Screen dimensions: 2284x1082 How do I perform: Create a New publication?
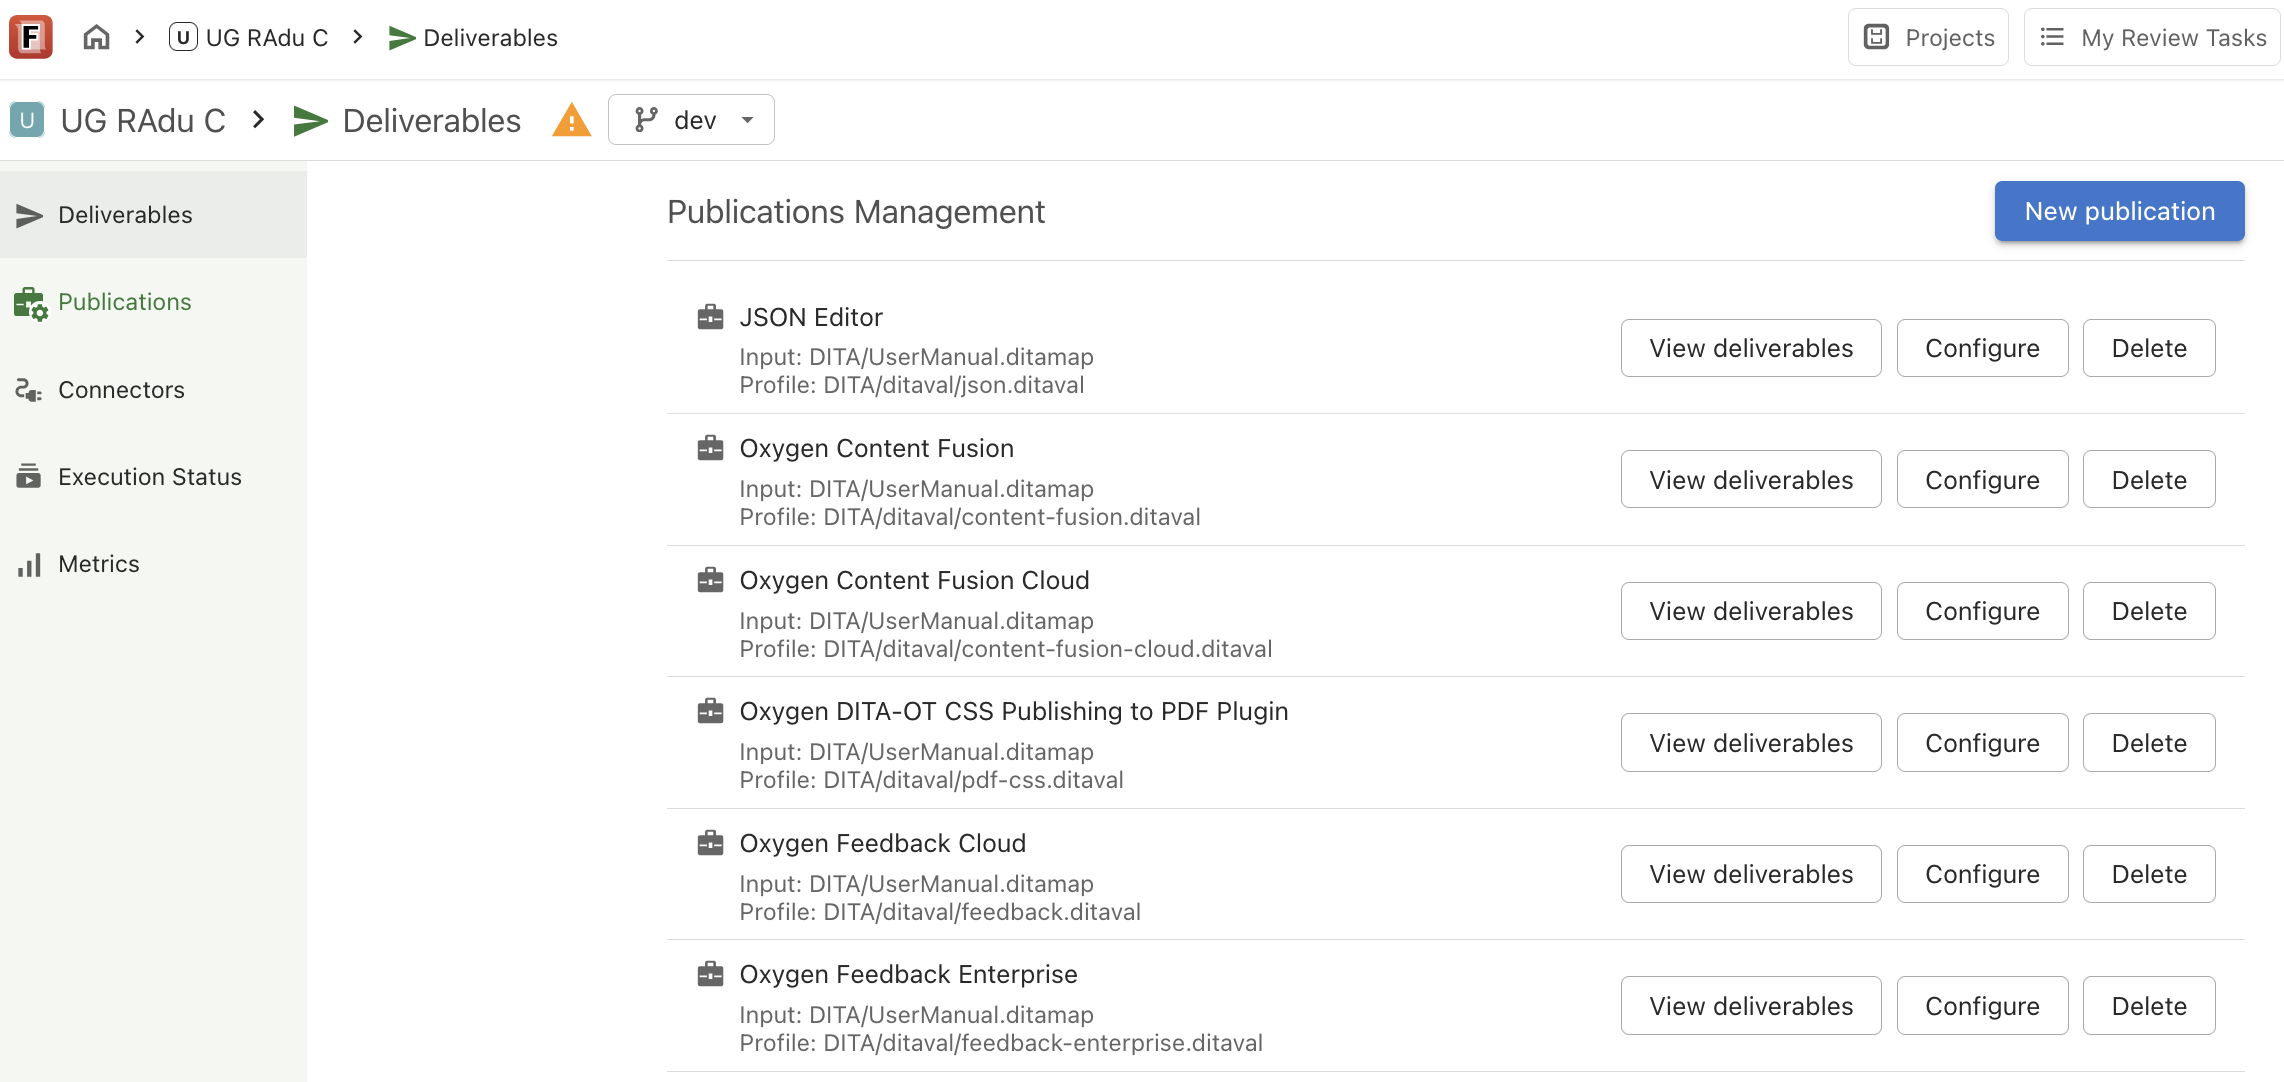[2119, 211]
